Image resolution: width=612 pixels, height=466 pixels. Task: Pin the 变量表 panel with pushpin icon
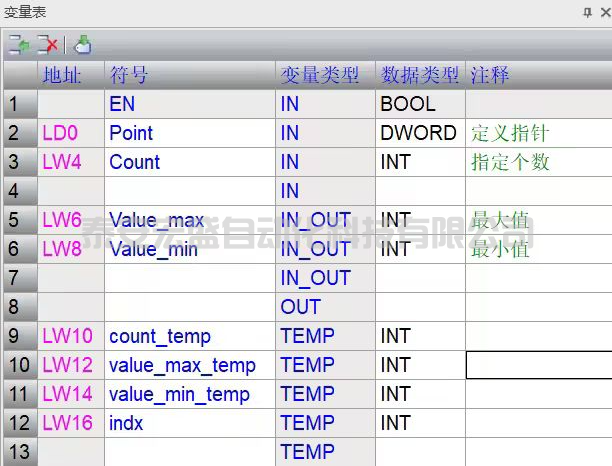coord(587,12)
